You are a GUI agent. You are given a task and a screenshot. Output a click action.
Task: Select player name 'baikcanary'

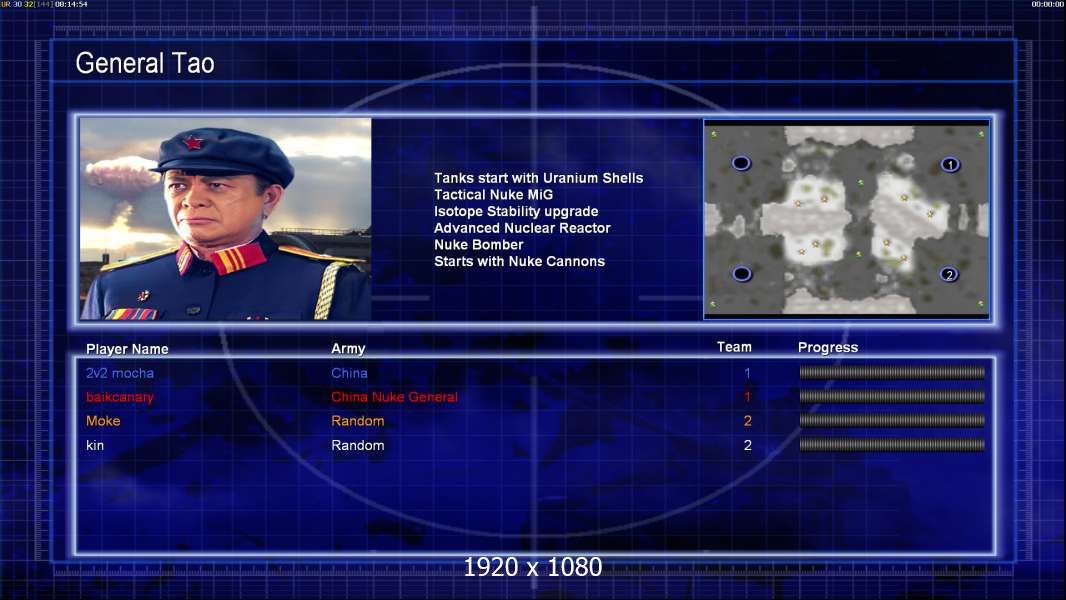point(120,398)
